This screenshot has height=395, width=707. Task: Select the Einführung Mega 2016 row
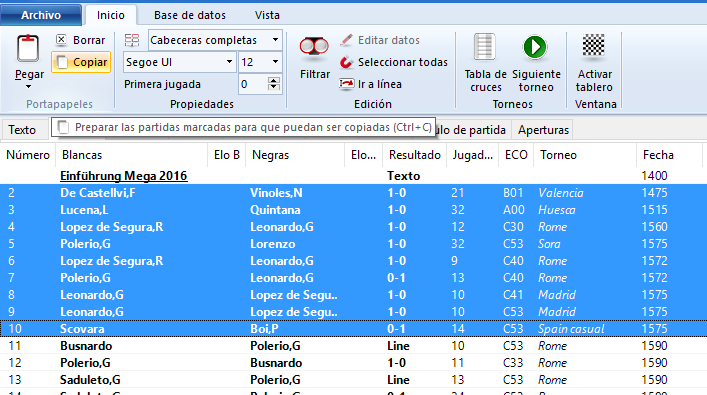coord(354,175)
